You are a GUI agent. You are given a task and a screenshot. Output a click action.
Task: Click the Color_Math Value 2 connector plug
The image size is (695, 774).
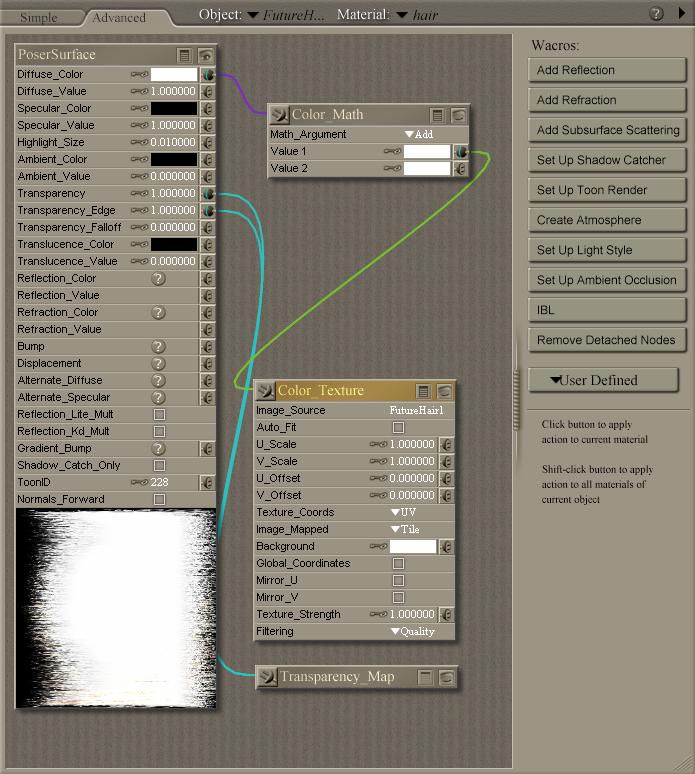(461, 169)
